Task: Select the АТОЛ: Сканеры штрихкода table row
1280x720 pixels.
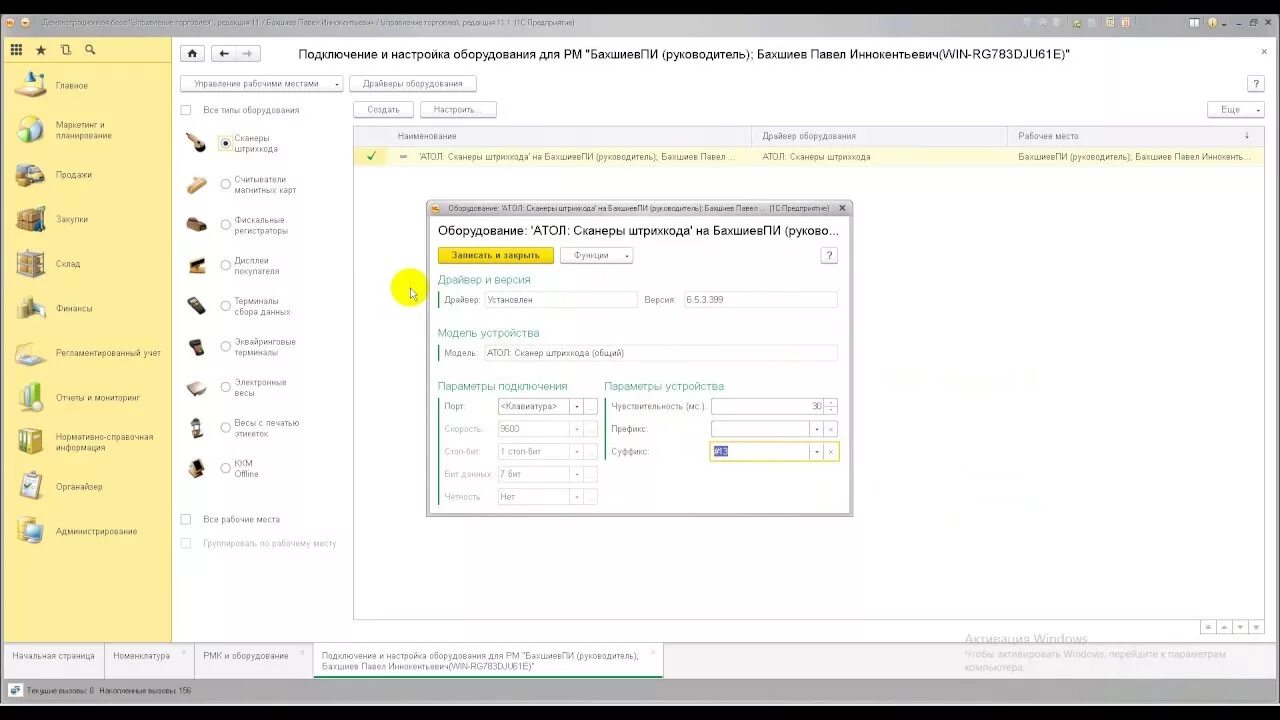Action: pos(808,156)
